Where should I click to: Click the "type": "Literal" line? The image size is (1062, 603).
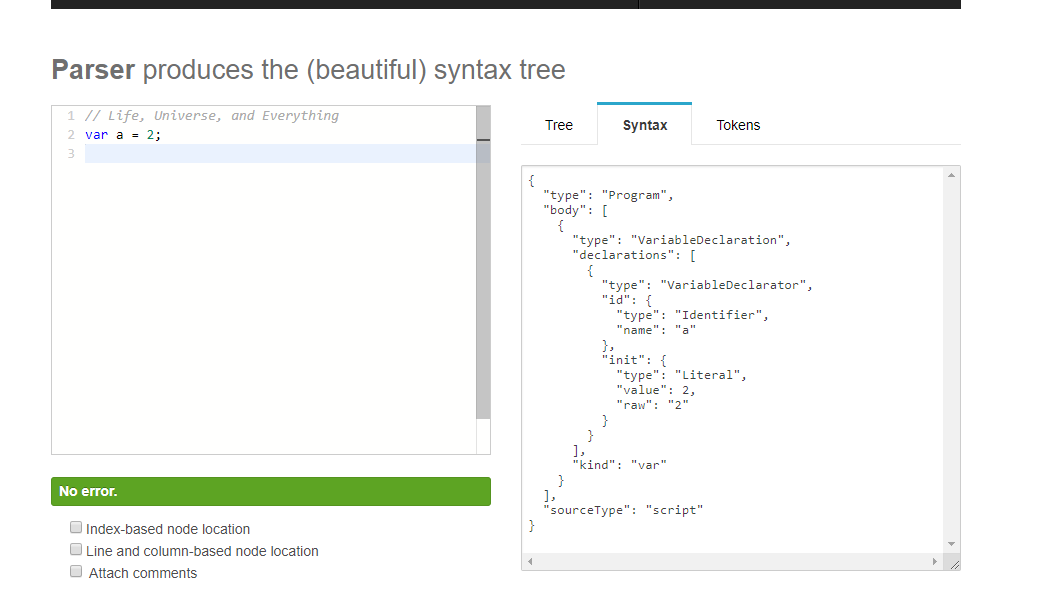[x=681, y=375]
